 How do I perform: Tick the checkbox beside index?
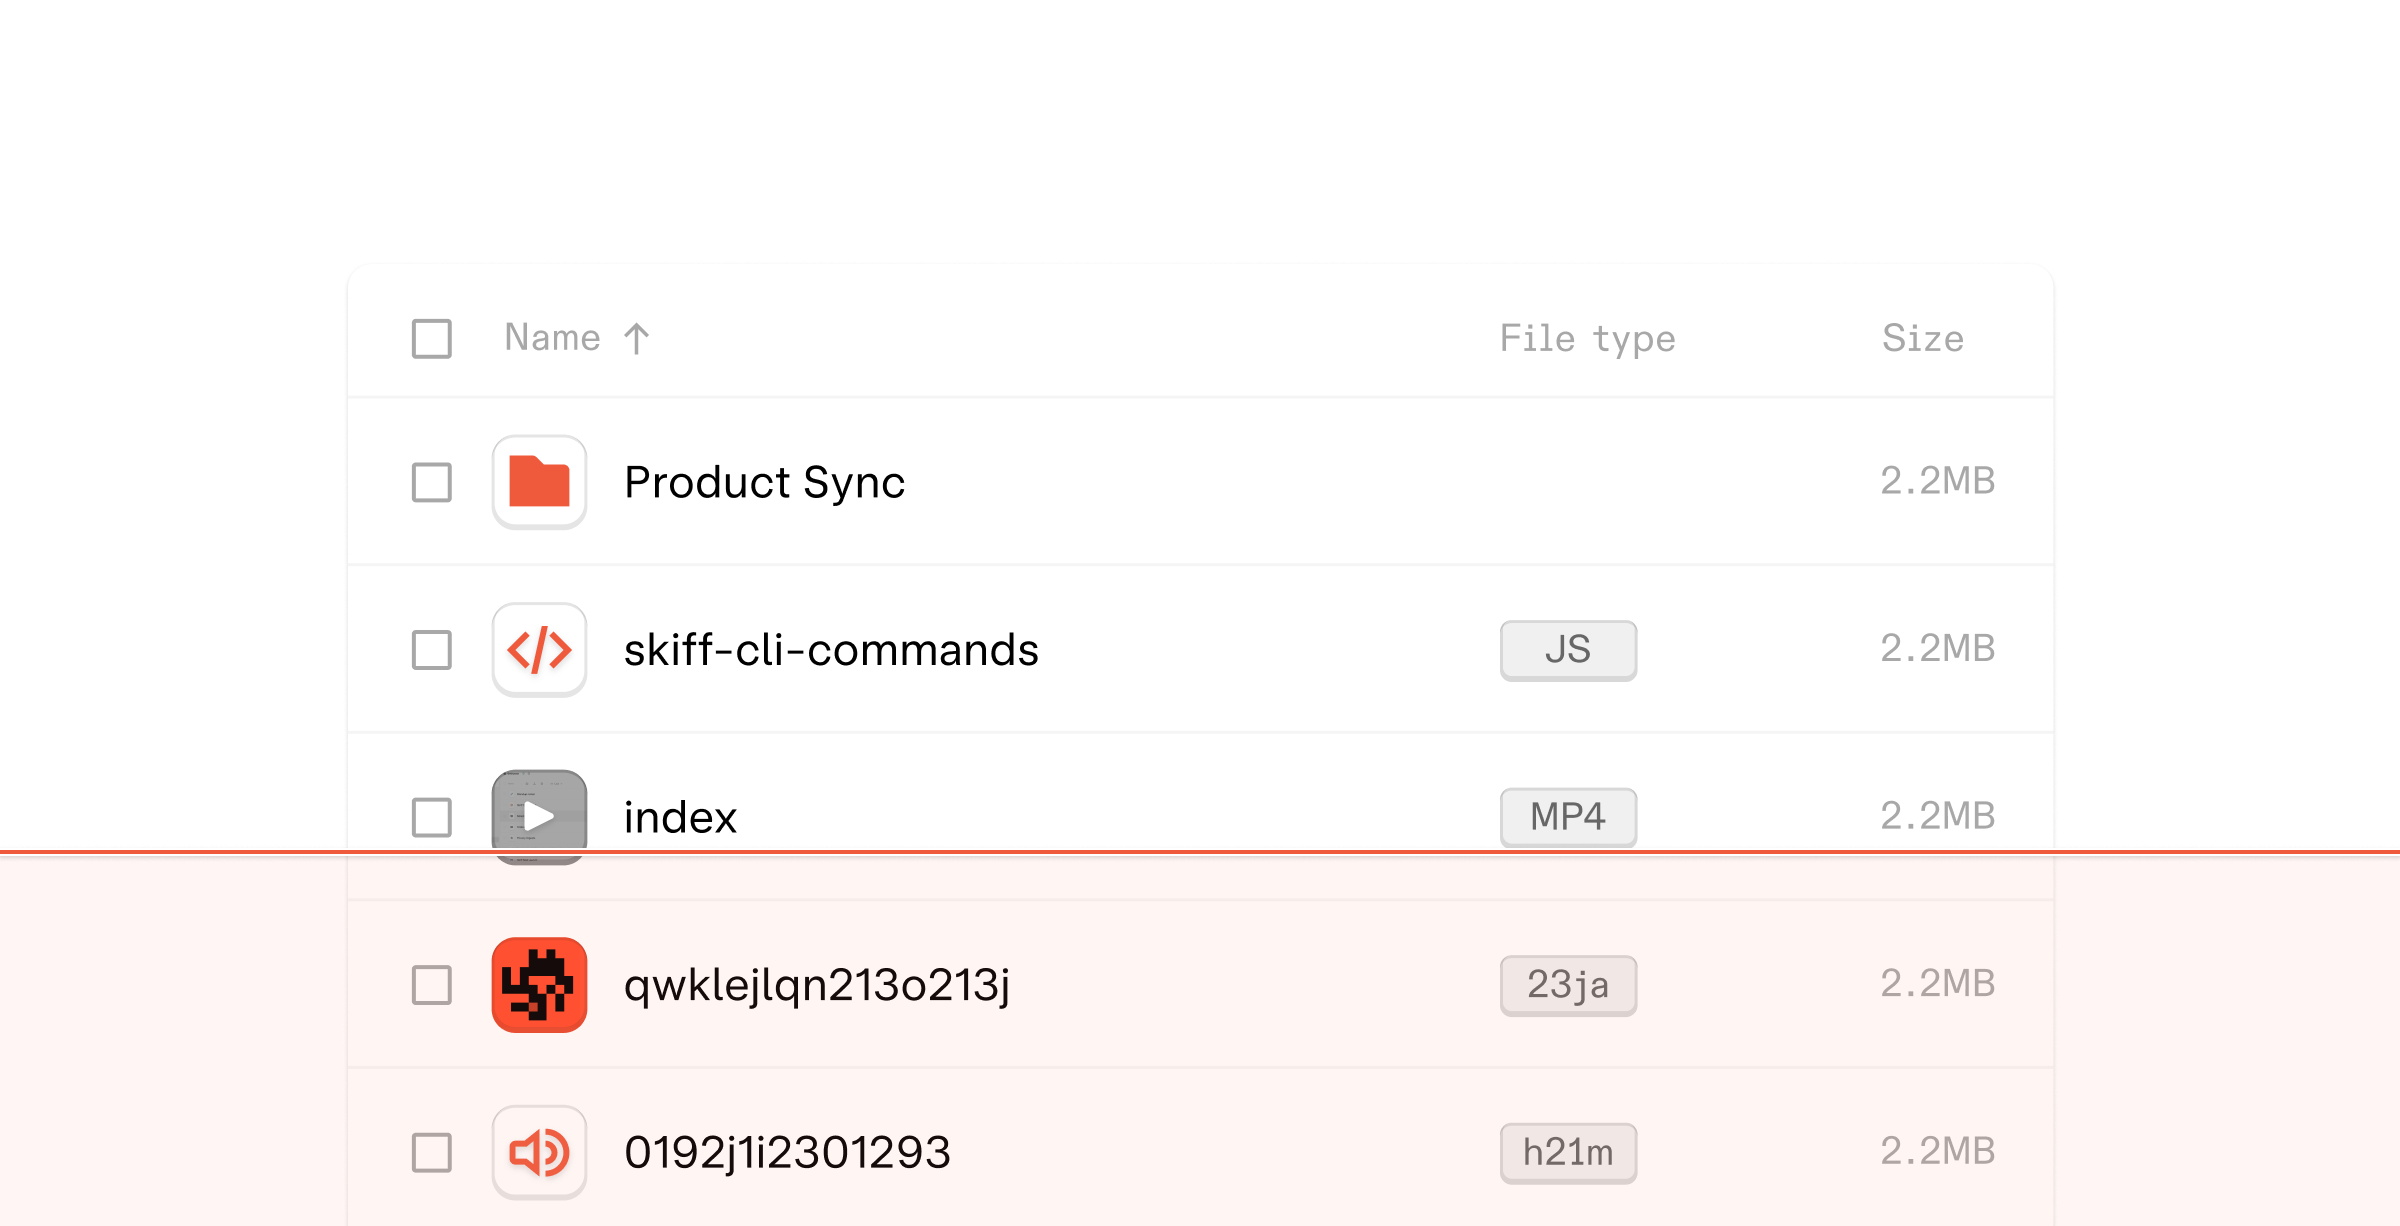pos(432,817)
